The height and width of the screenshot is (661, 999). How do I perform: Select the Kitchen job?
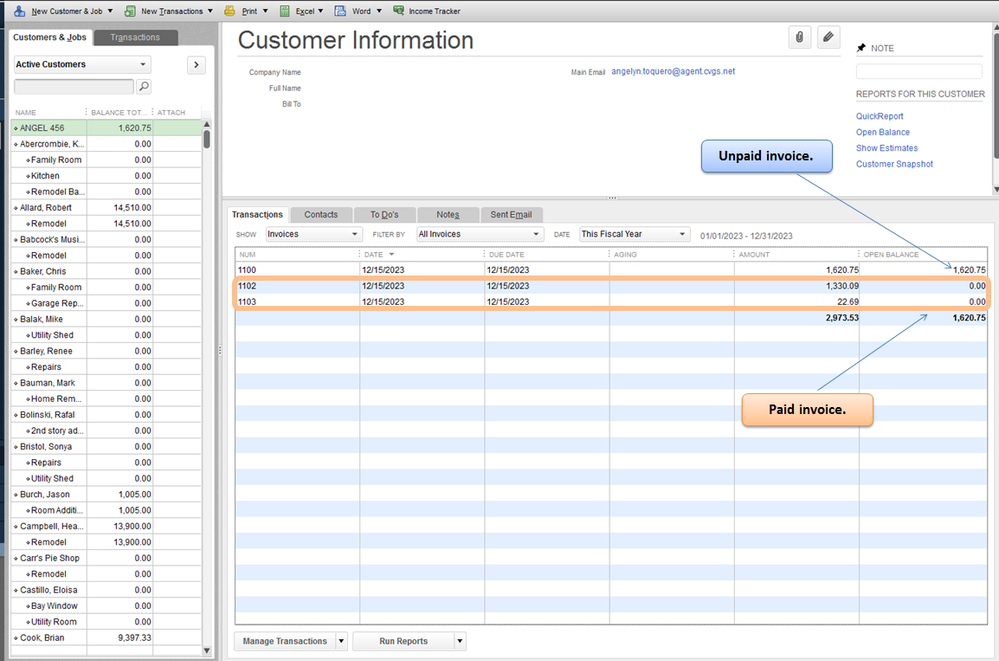[x=106, y=175]
